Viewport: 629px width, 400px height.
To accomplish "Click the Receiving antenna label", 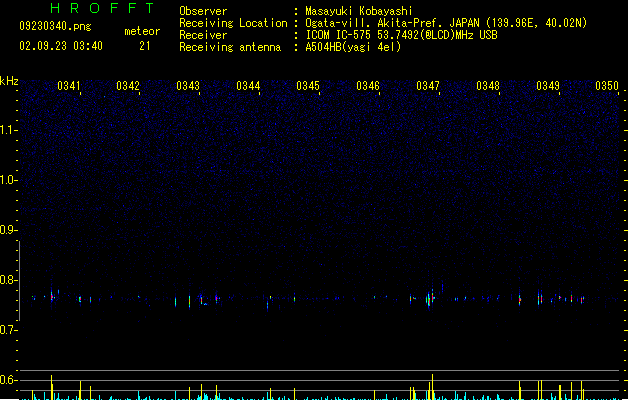I will pyautogui.click(x=230, y=47).
